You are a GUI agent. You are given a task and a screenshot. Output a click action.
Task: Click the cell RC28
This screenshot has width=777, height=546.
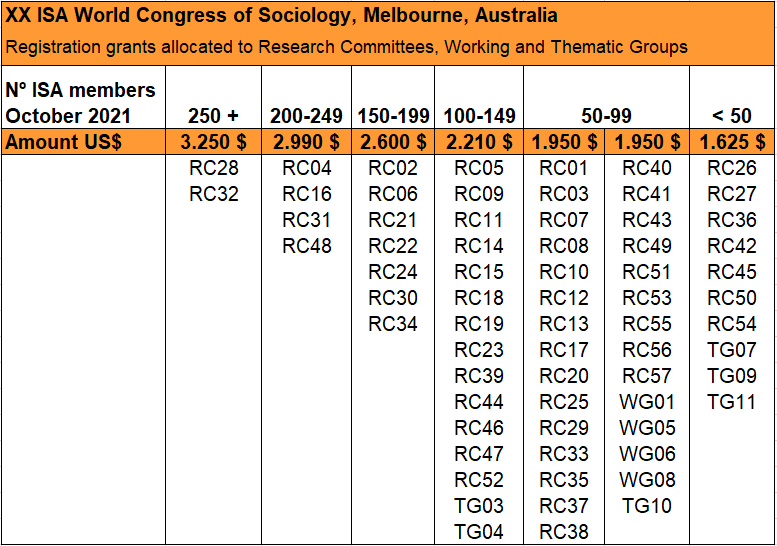(214, 168)
